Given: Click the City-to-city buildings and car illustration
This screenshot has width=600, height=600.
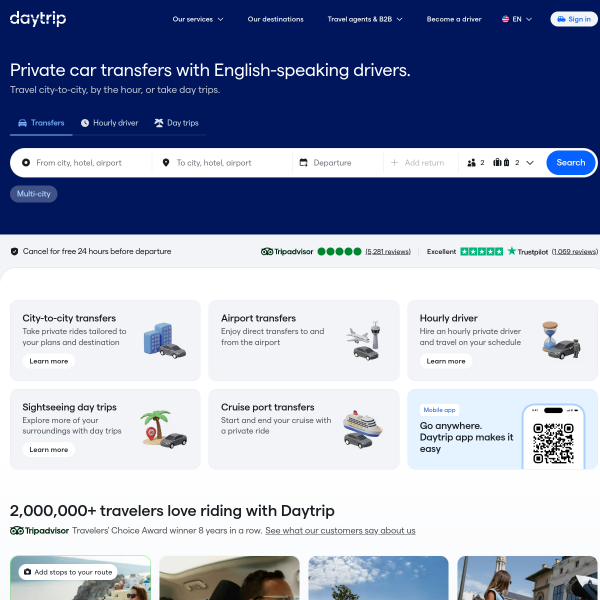Looking at the screenshot, I should pos(165,341).
